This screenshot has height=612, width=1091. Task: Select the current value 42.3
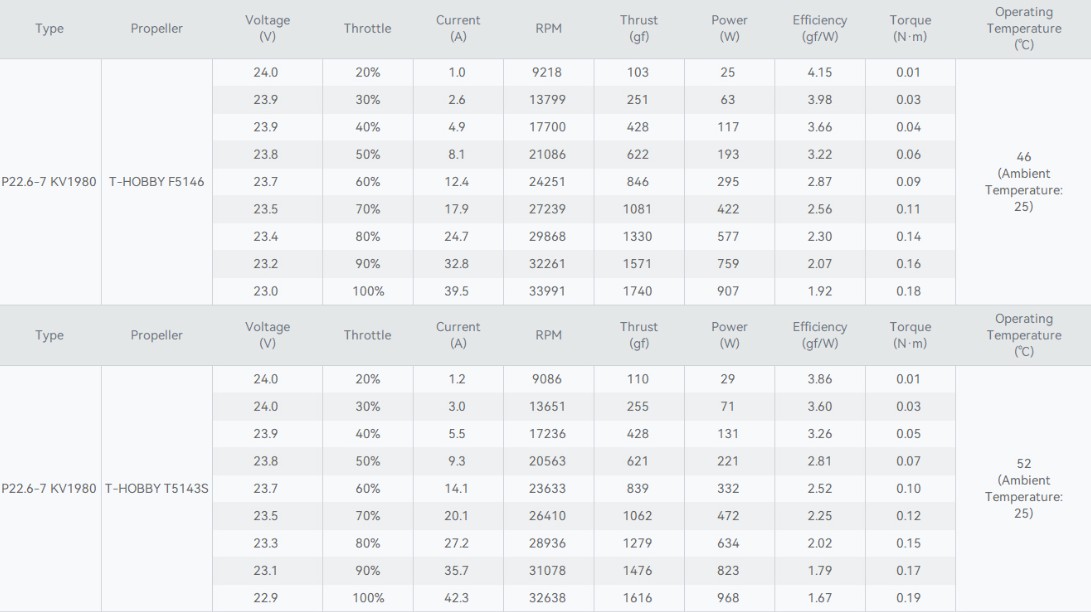click(458, 598)
